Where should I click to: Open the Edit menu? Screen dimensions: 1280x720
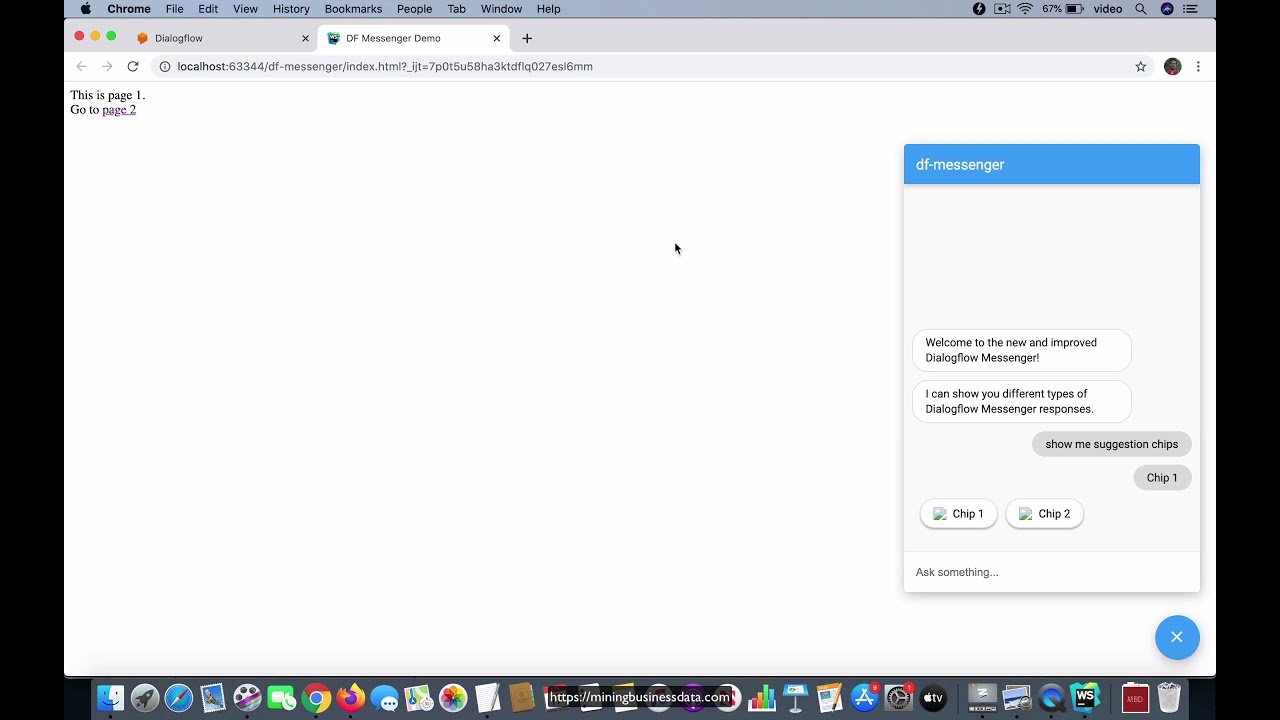tap(208, 9)
